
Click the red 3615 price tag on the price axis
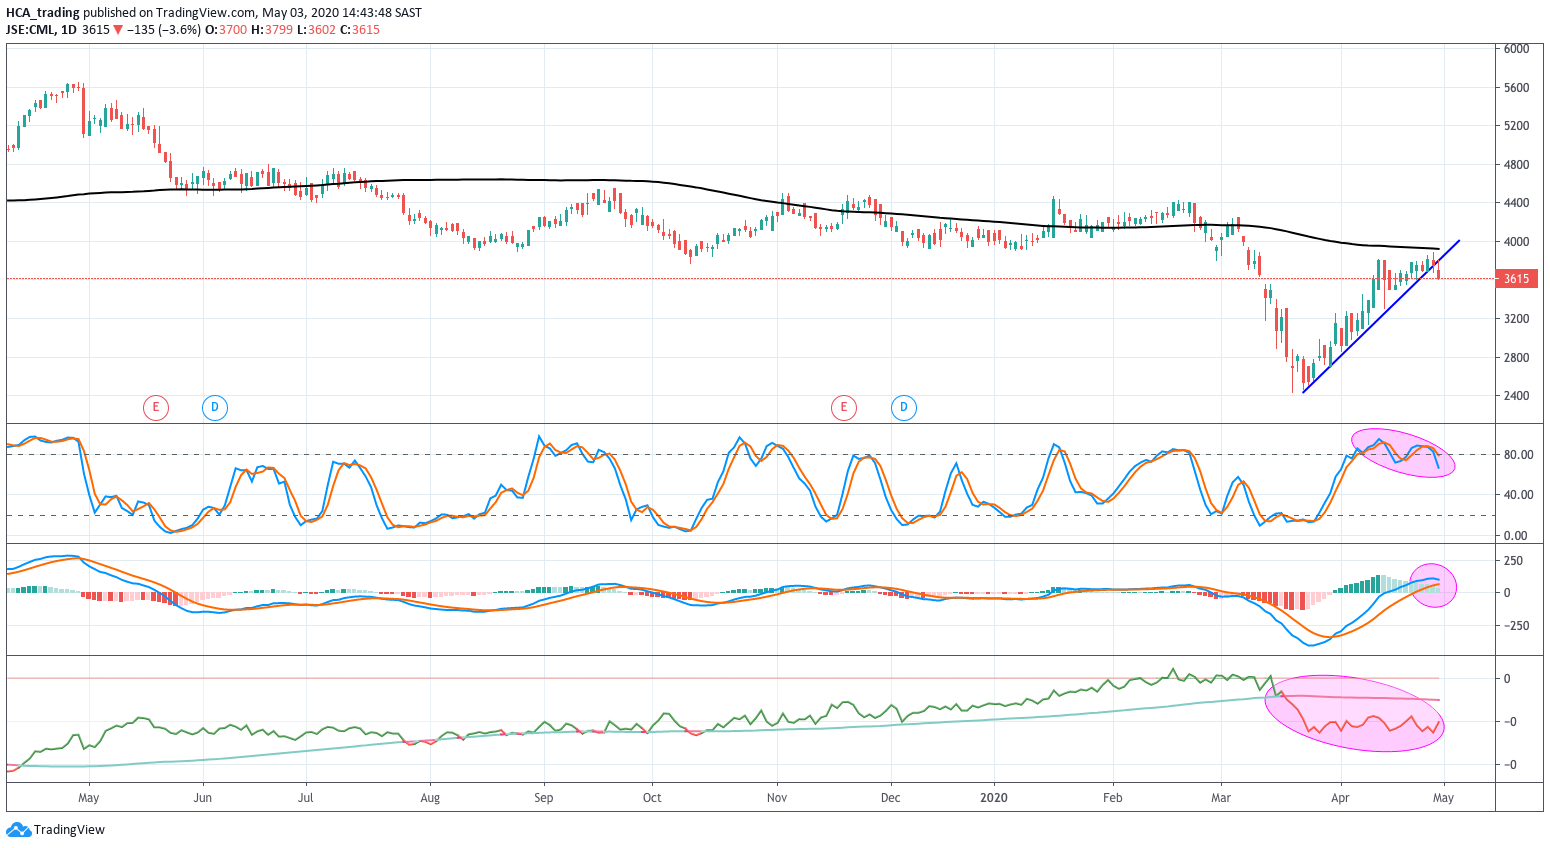(1517, 279)
